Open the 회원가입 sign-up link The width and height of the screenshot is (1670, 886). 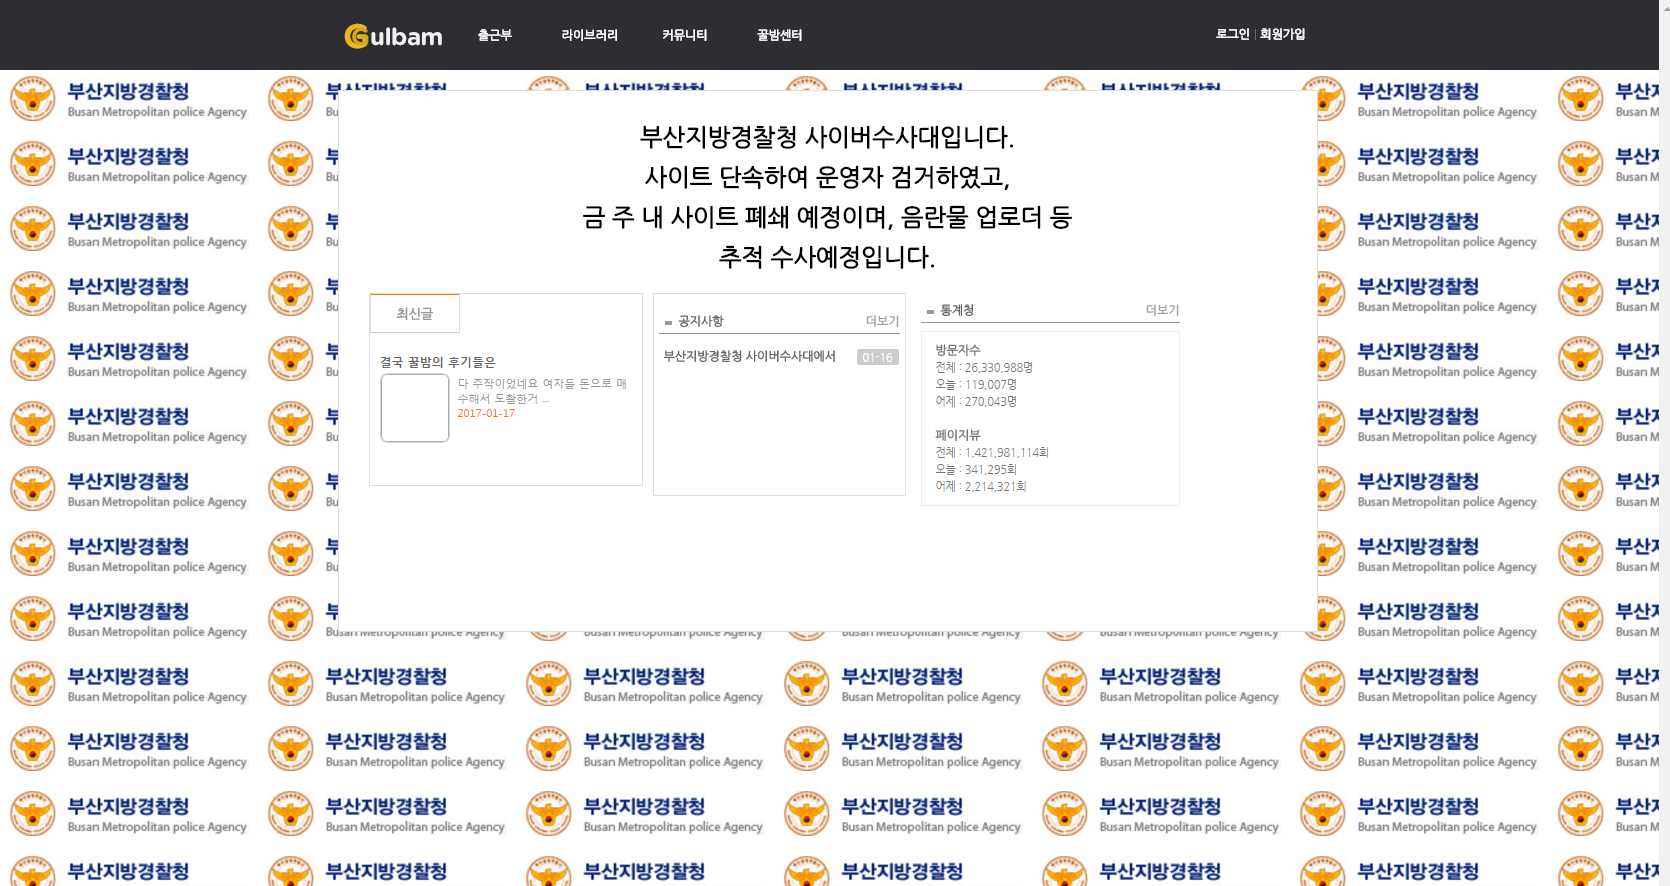click(1282, 34)
